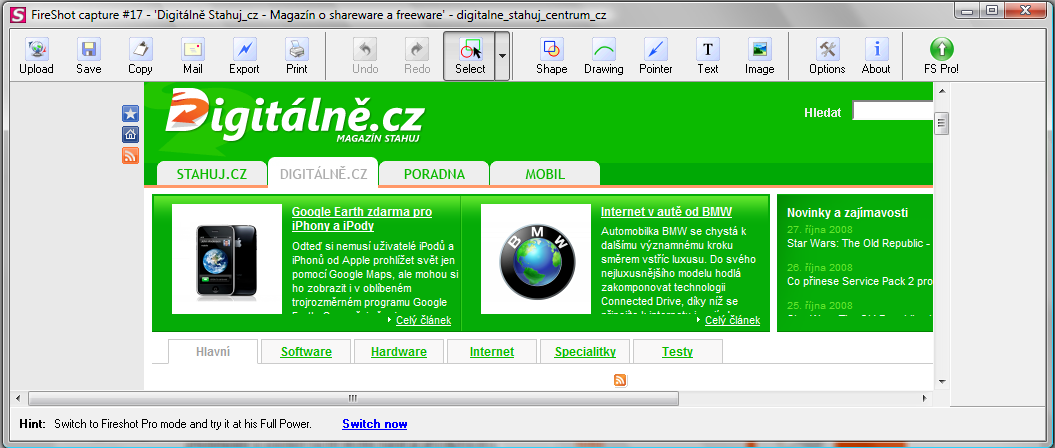Click the iPhone Google Earth thumbnail

click(x=227, y=259)
